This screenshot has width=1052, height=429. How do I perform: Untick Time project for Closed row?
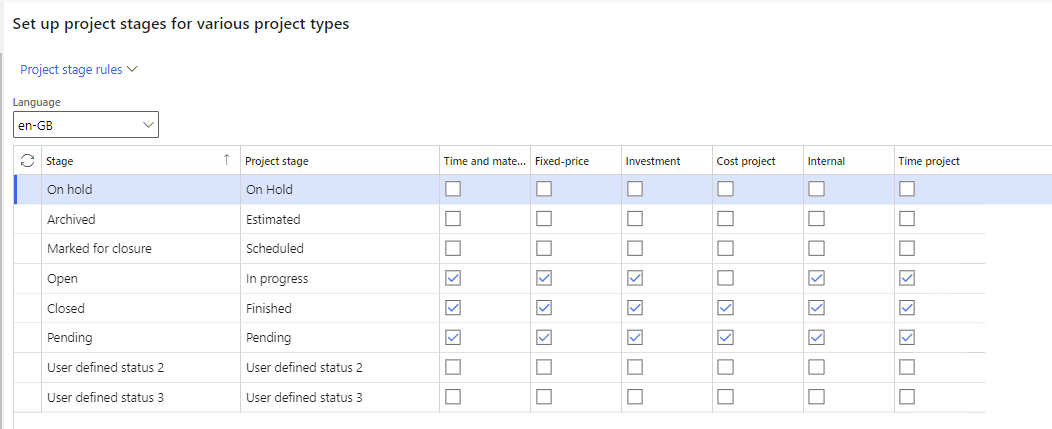[907, 308]
